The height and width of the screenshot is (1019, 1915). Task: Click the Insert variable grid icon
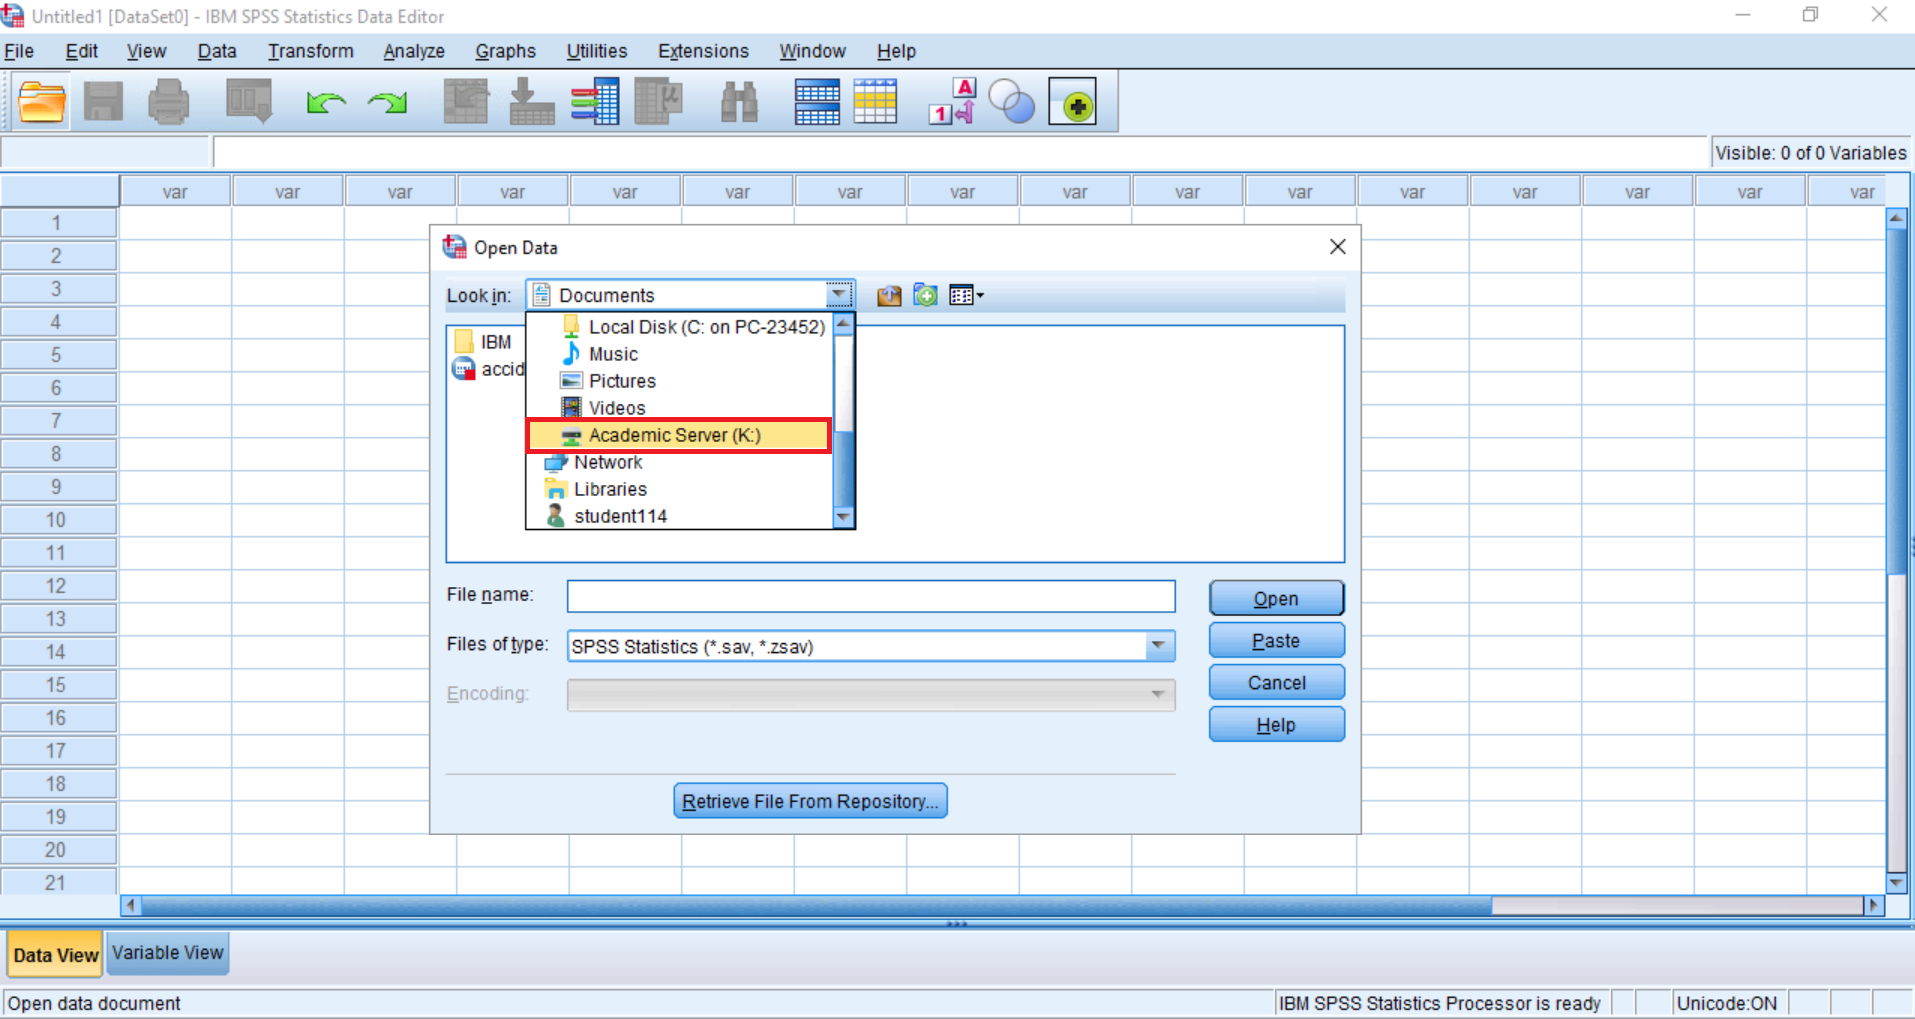(x=876, y=102)
